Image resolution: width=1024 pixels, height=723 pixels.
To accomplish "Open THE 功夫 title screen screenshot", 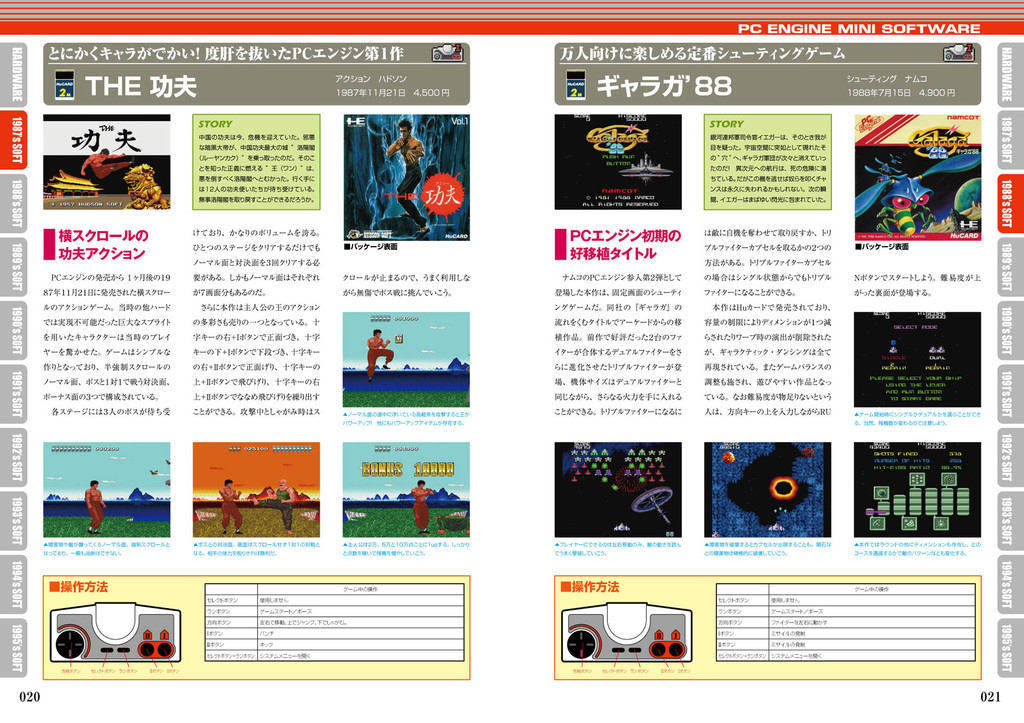I will pyautogui.click(x=106, y=162).
